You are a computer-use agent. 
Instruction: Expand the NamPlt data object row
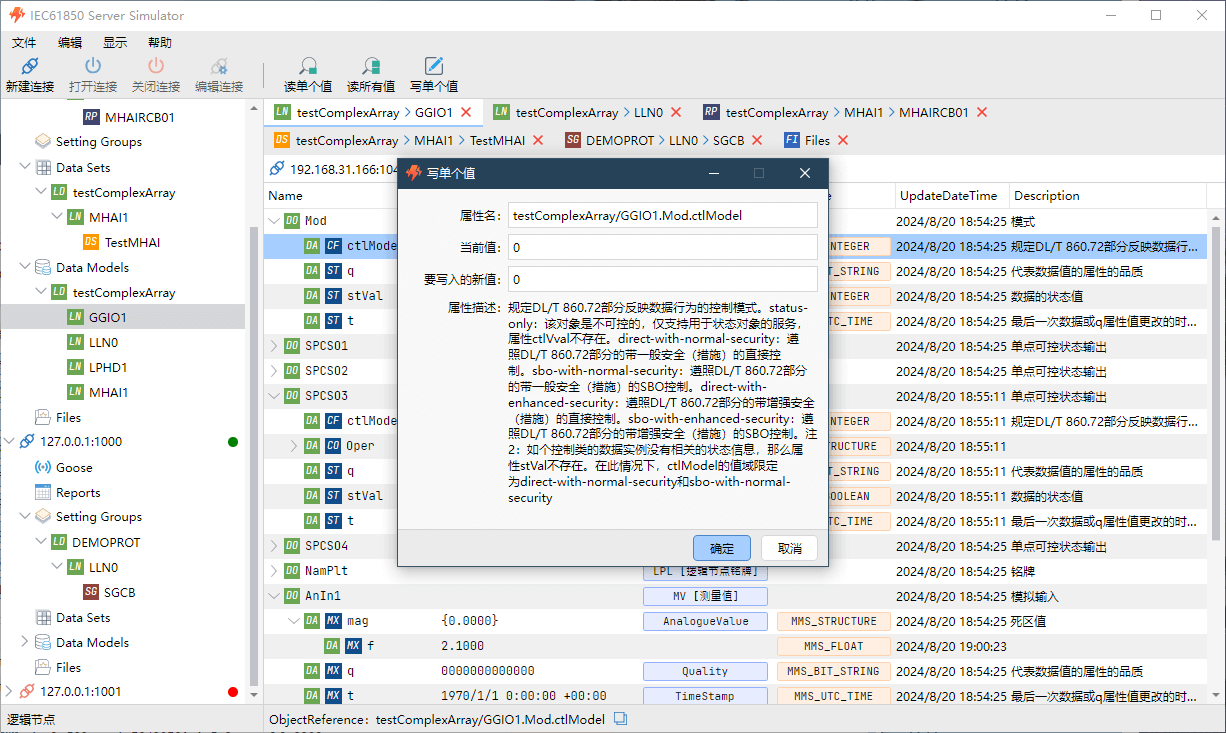point(276,571)
